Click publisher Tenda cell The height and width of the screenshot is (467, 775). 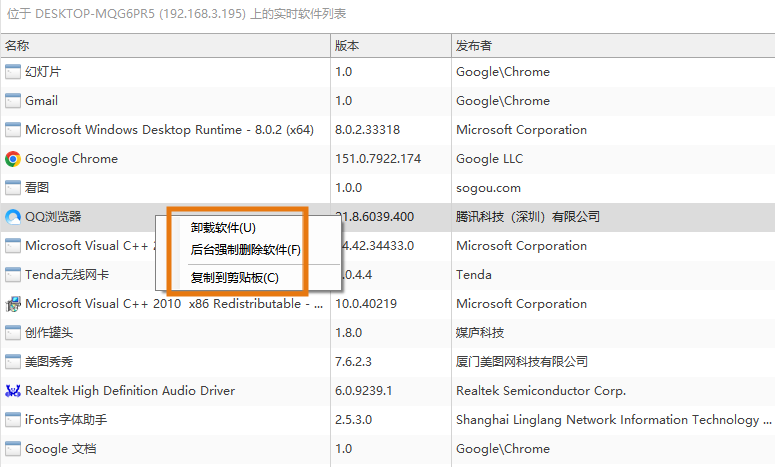click(x=474, y=275)
